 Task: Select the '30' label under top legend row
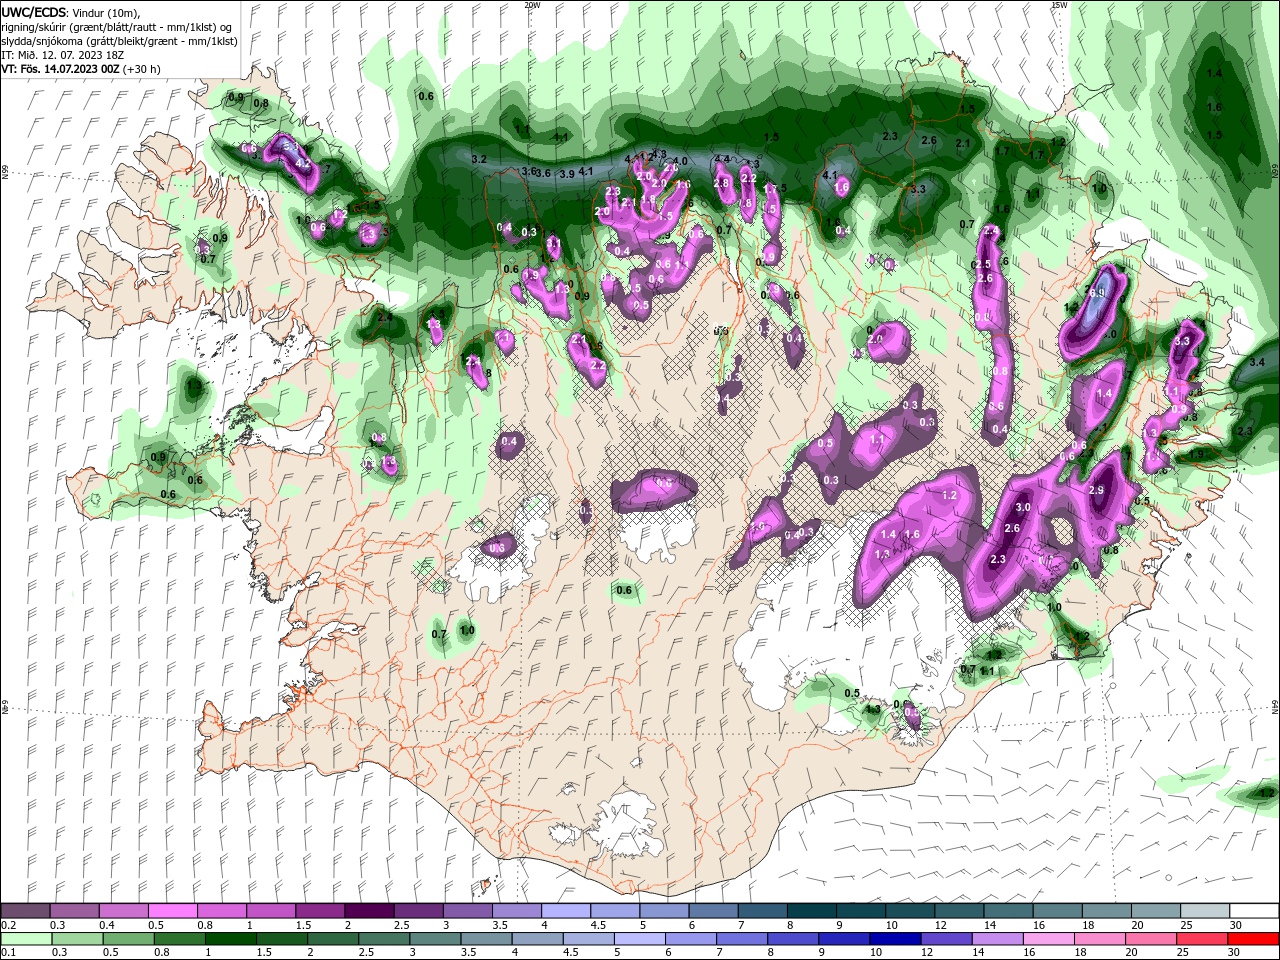pyautogui.click(x=1236, y=925)
